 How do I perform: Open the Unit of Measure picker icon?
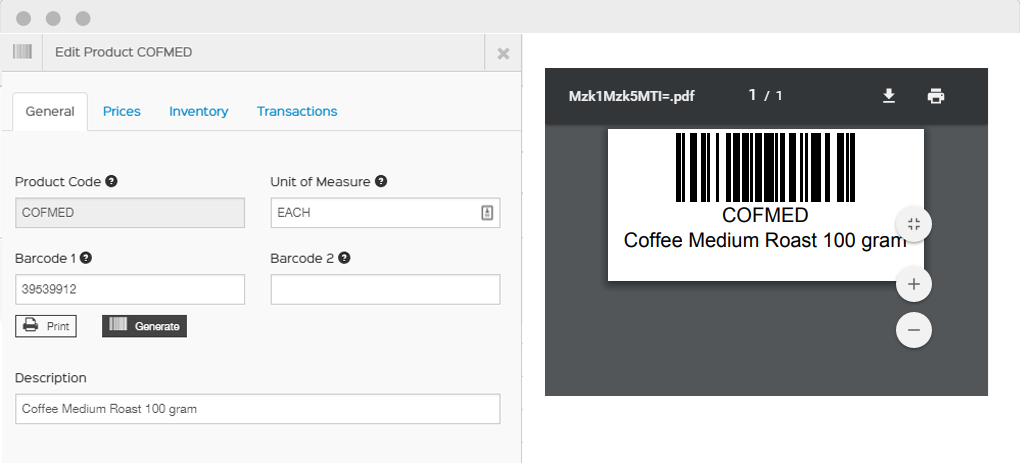[x=487, y=213]
